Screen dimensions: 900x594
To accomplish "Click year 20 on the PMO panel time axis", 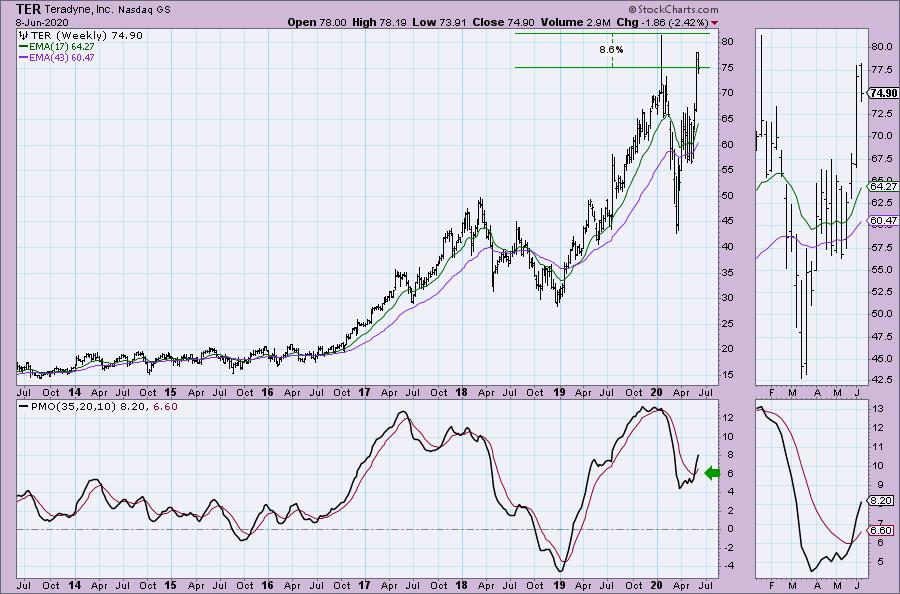I will (x=656, y=585).
